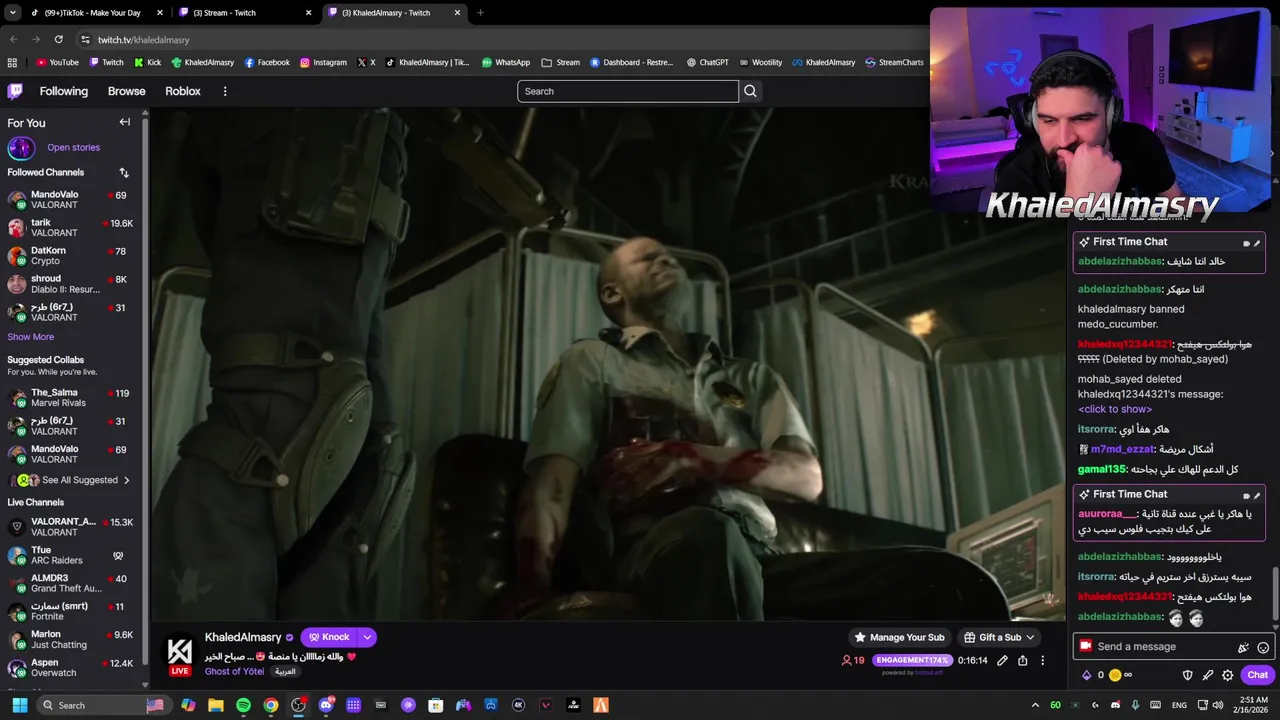
Task: Click the Twitch search field
Action: tap(628, 91)
